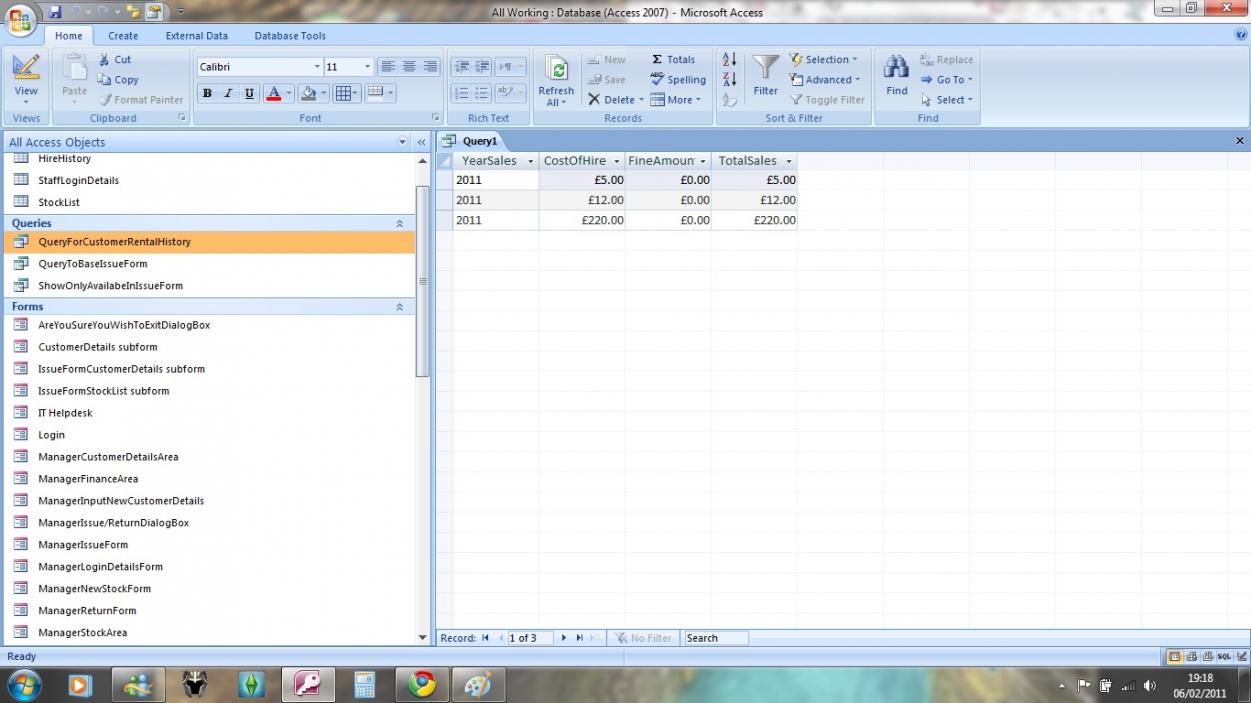Center-align text in the Font group
This screenshot has height=703, width=1251.
click(409, 67)
